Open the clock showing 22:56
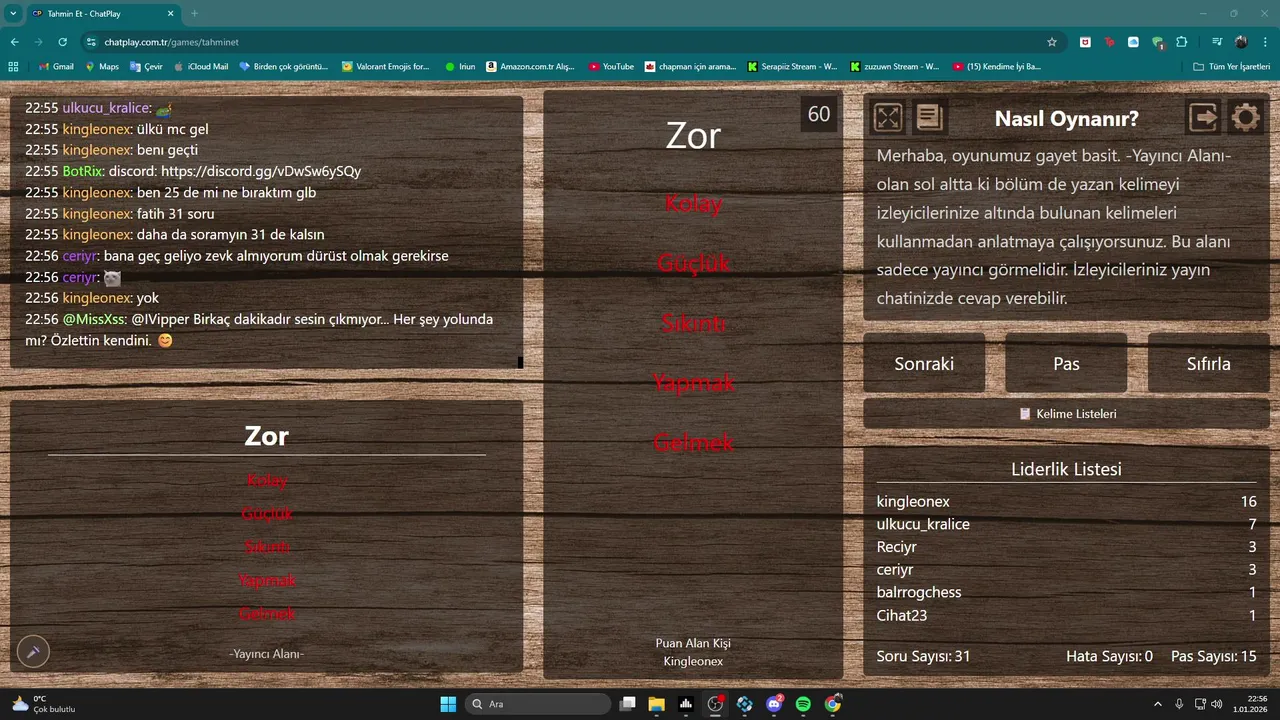The height and width of the screenshot is (720, 1280). point(1249,704)
